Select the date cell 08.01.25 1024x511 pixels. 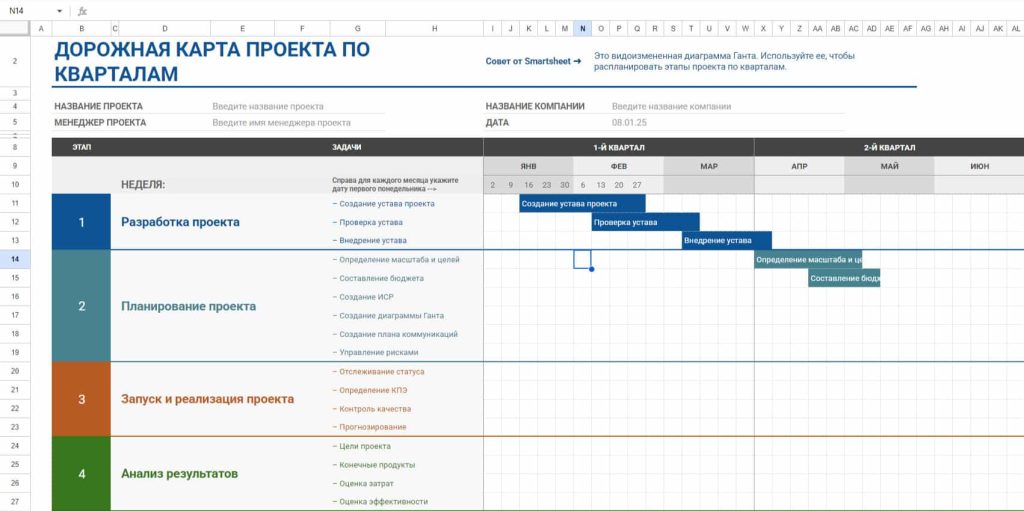(x=630, y=122)
